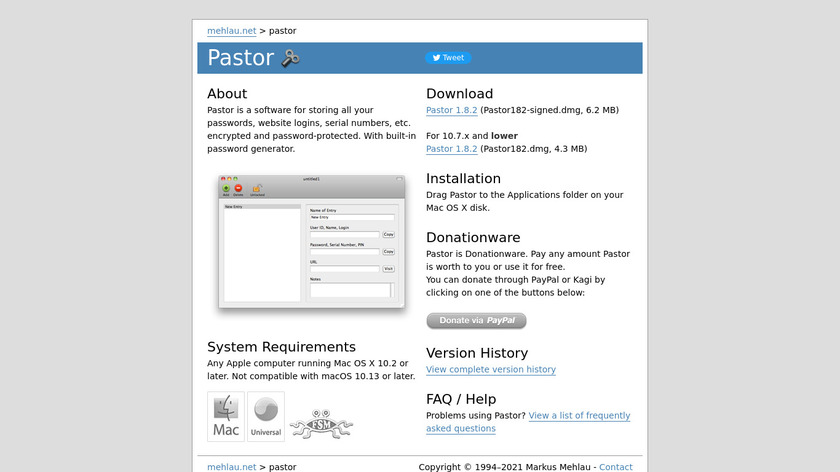Click the text 'For 10.7.x and lower'
The width and height of the screenshot is (840, 472).
(x=472, y=136)
